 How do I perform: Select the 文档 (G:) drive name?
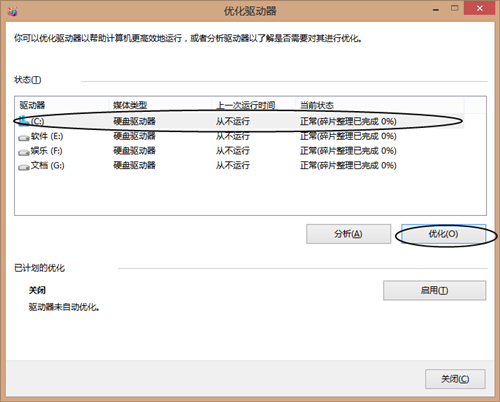coord(48,165)
